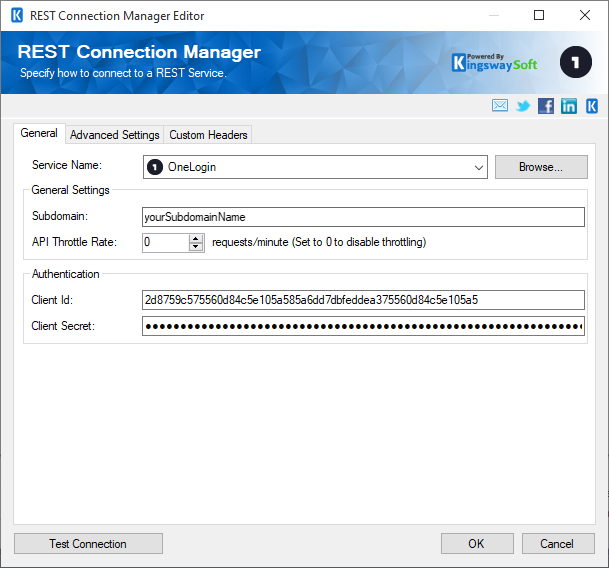This screenshot has height=568, width=609.
Task: Focus the Subdomain input field
Action: (x=363, y=217)
